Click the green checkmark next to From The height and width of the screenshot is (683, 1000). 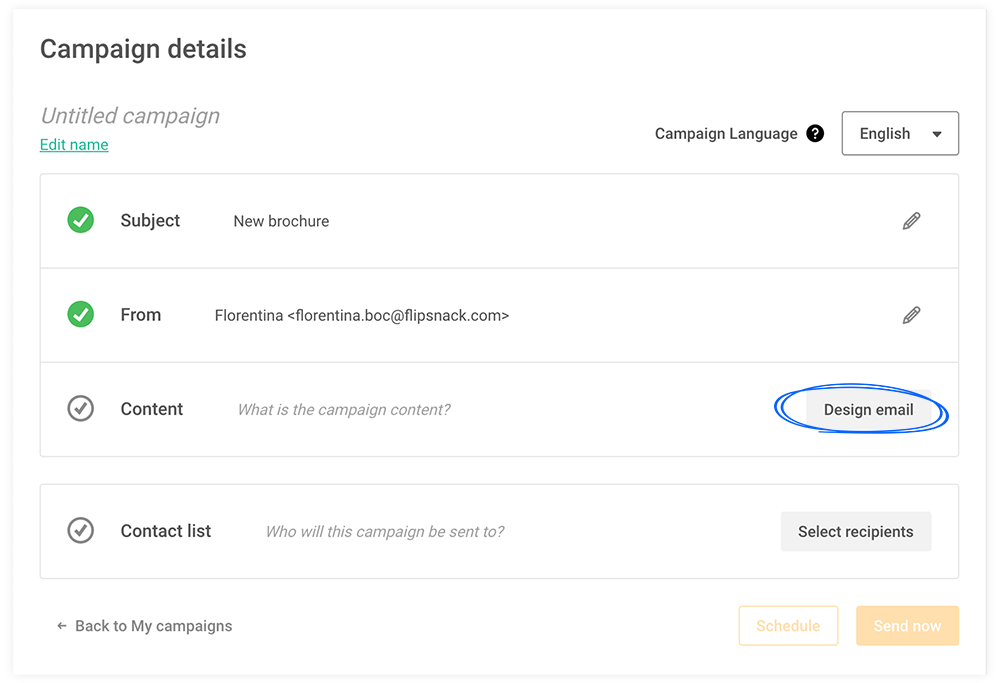pyautogui.click(x=80, y=314)
